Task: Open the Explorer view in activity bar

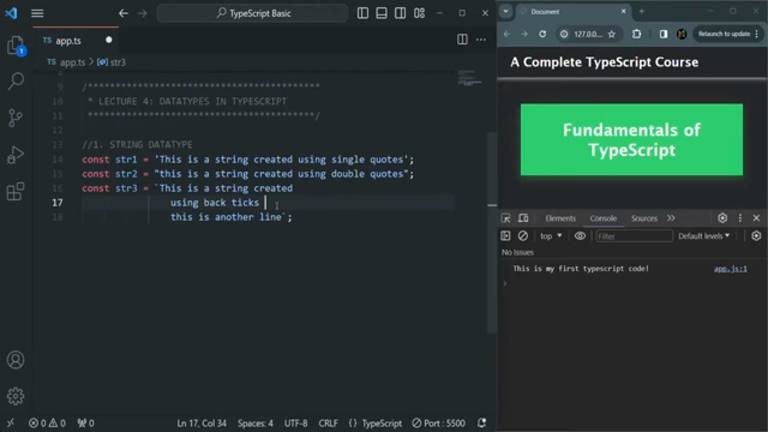Action: (x=16, y=46)
